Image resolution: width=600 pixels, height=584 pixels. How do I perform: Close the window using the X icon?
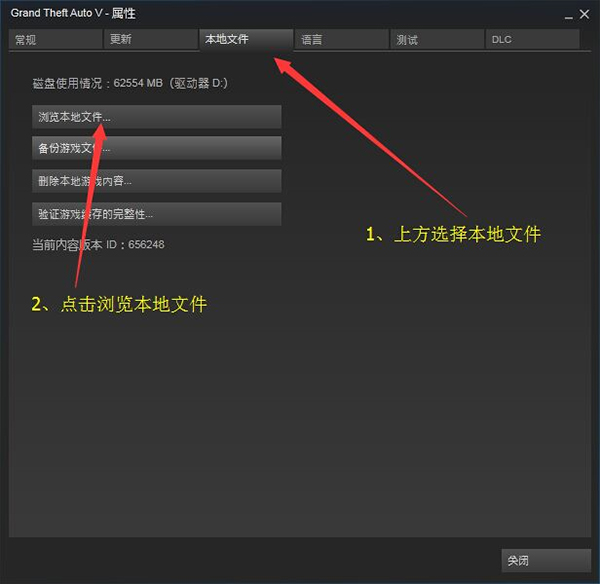584,14
